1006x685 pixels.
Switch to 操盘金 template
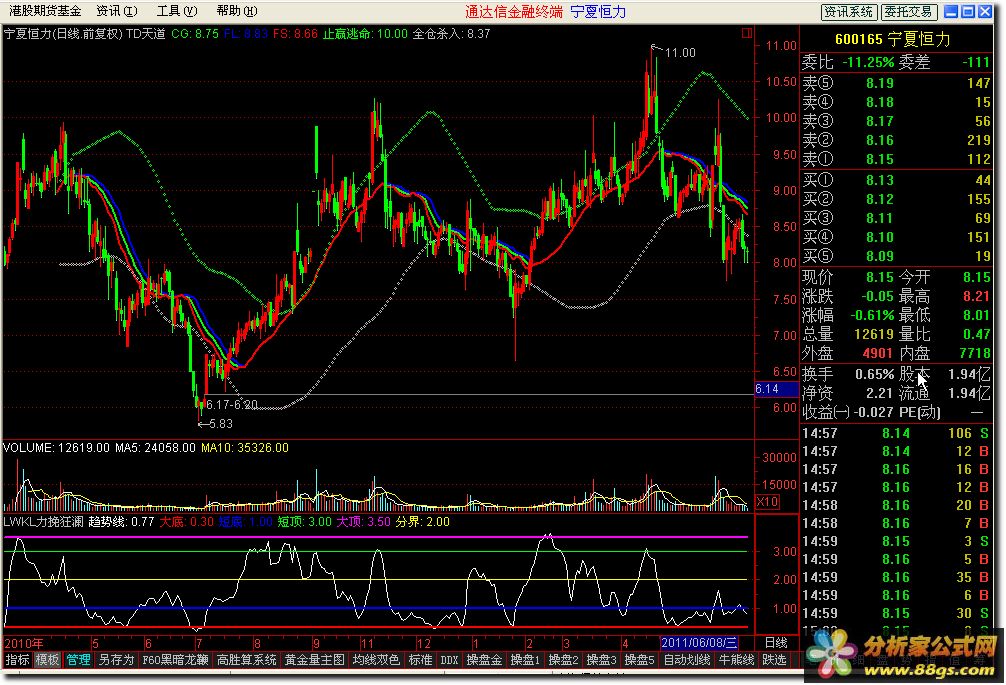pyautogui.click(x=484, y=659)
